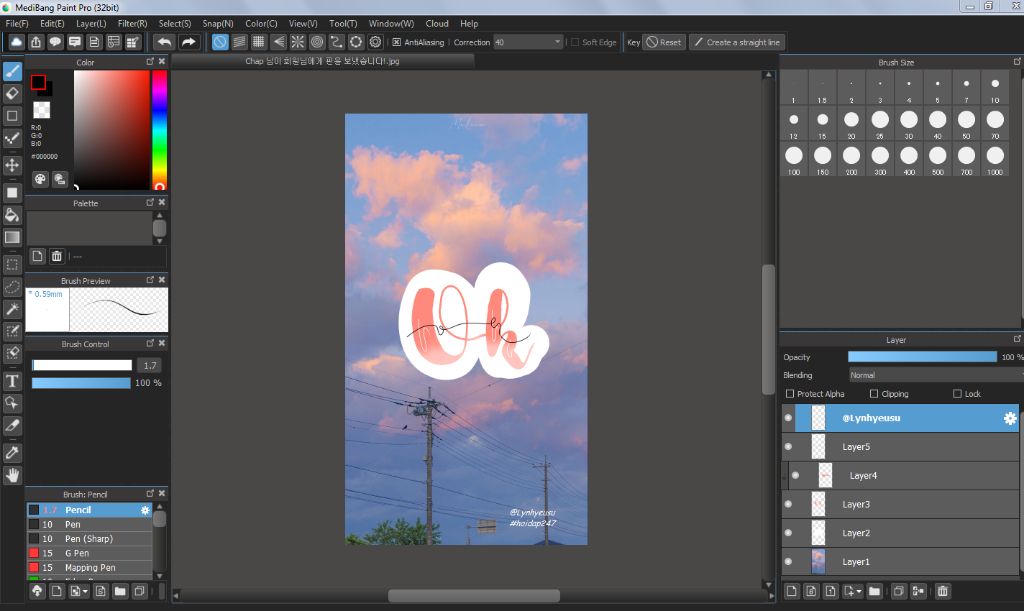Viewport: 1024px width, 611px height.
Task: Add a new layer in Layer panel
Action: [792, 591]
